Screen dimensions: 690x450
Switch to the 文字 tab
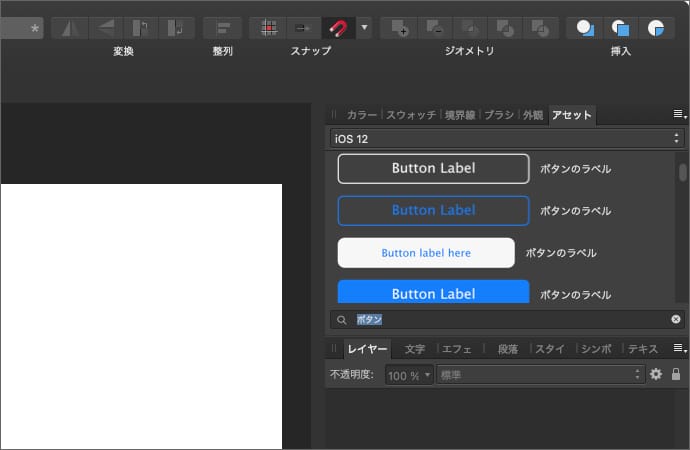point(415,349)
